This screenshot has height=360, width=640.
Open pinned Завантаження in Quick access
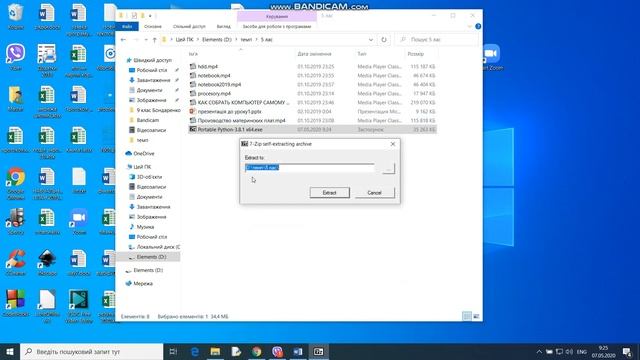click(153, 80)
